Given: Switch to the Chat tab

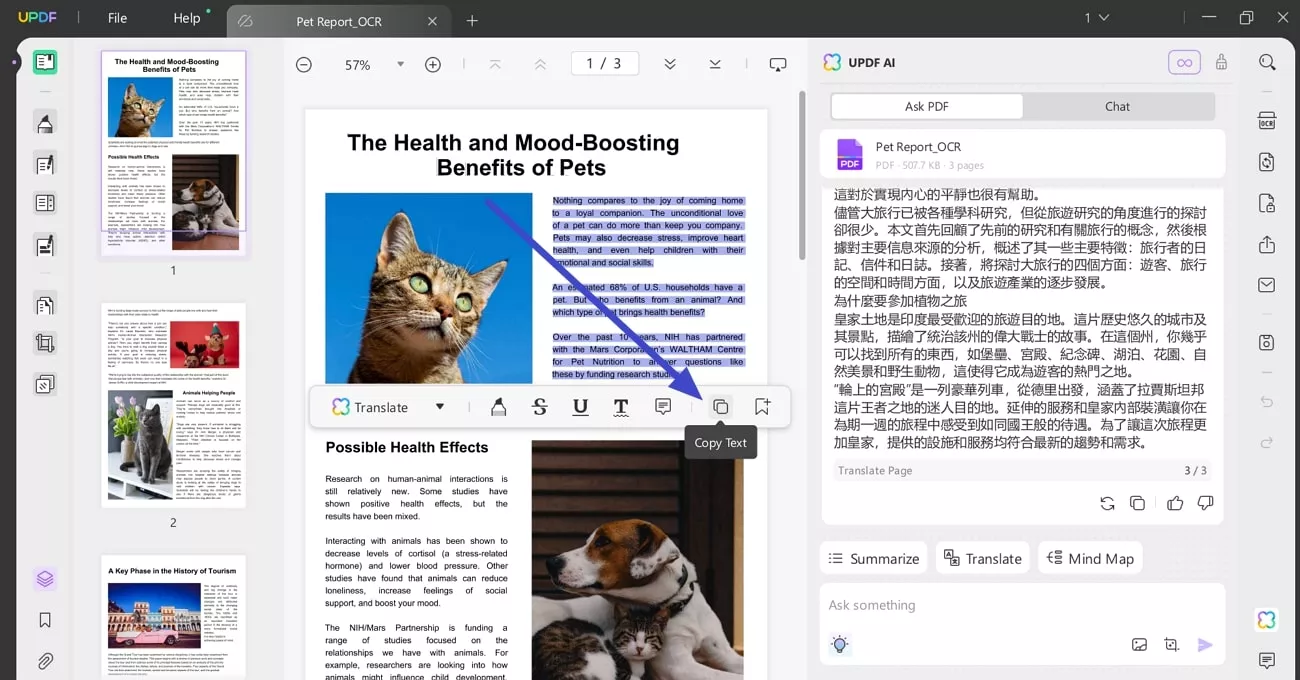Looking at the screenshot, I should (x=1117, y=106).
